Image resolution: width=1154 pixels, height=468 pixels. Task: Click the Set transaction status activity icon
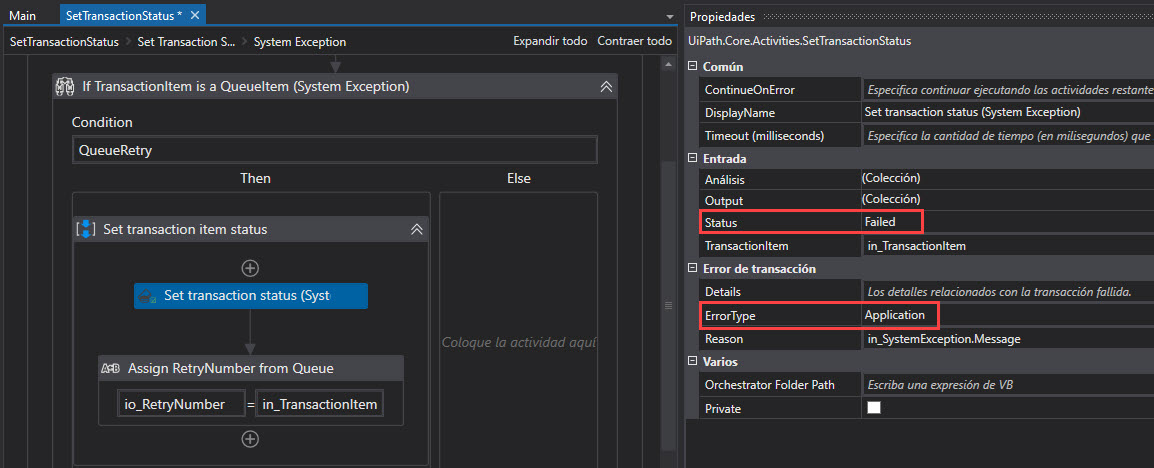(x=148, y=297)
